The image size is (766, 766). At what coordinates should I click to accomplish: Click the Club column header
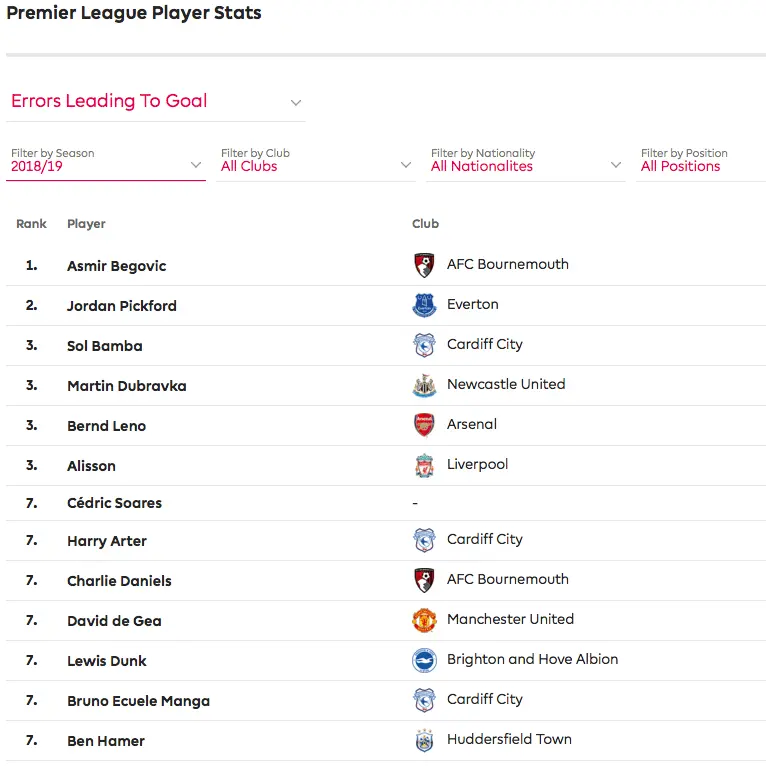425,224
